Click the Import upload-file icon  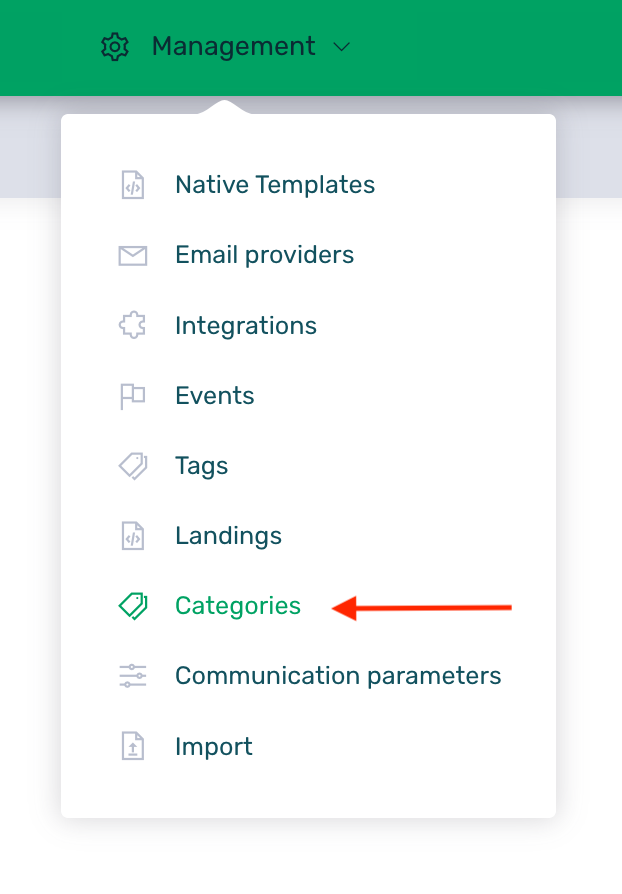pyautogui.click(x=133, y=747)
